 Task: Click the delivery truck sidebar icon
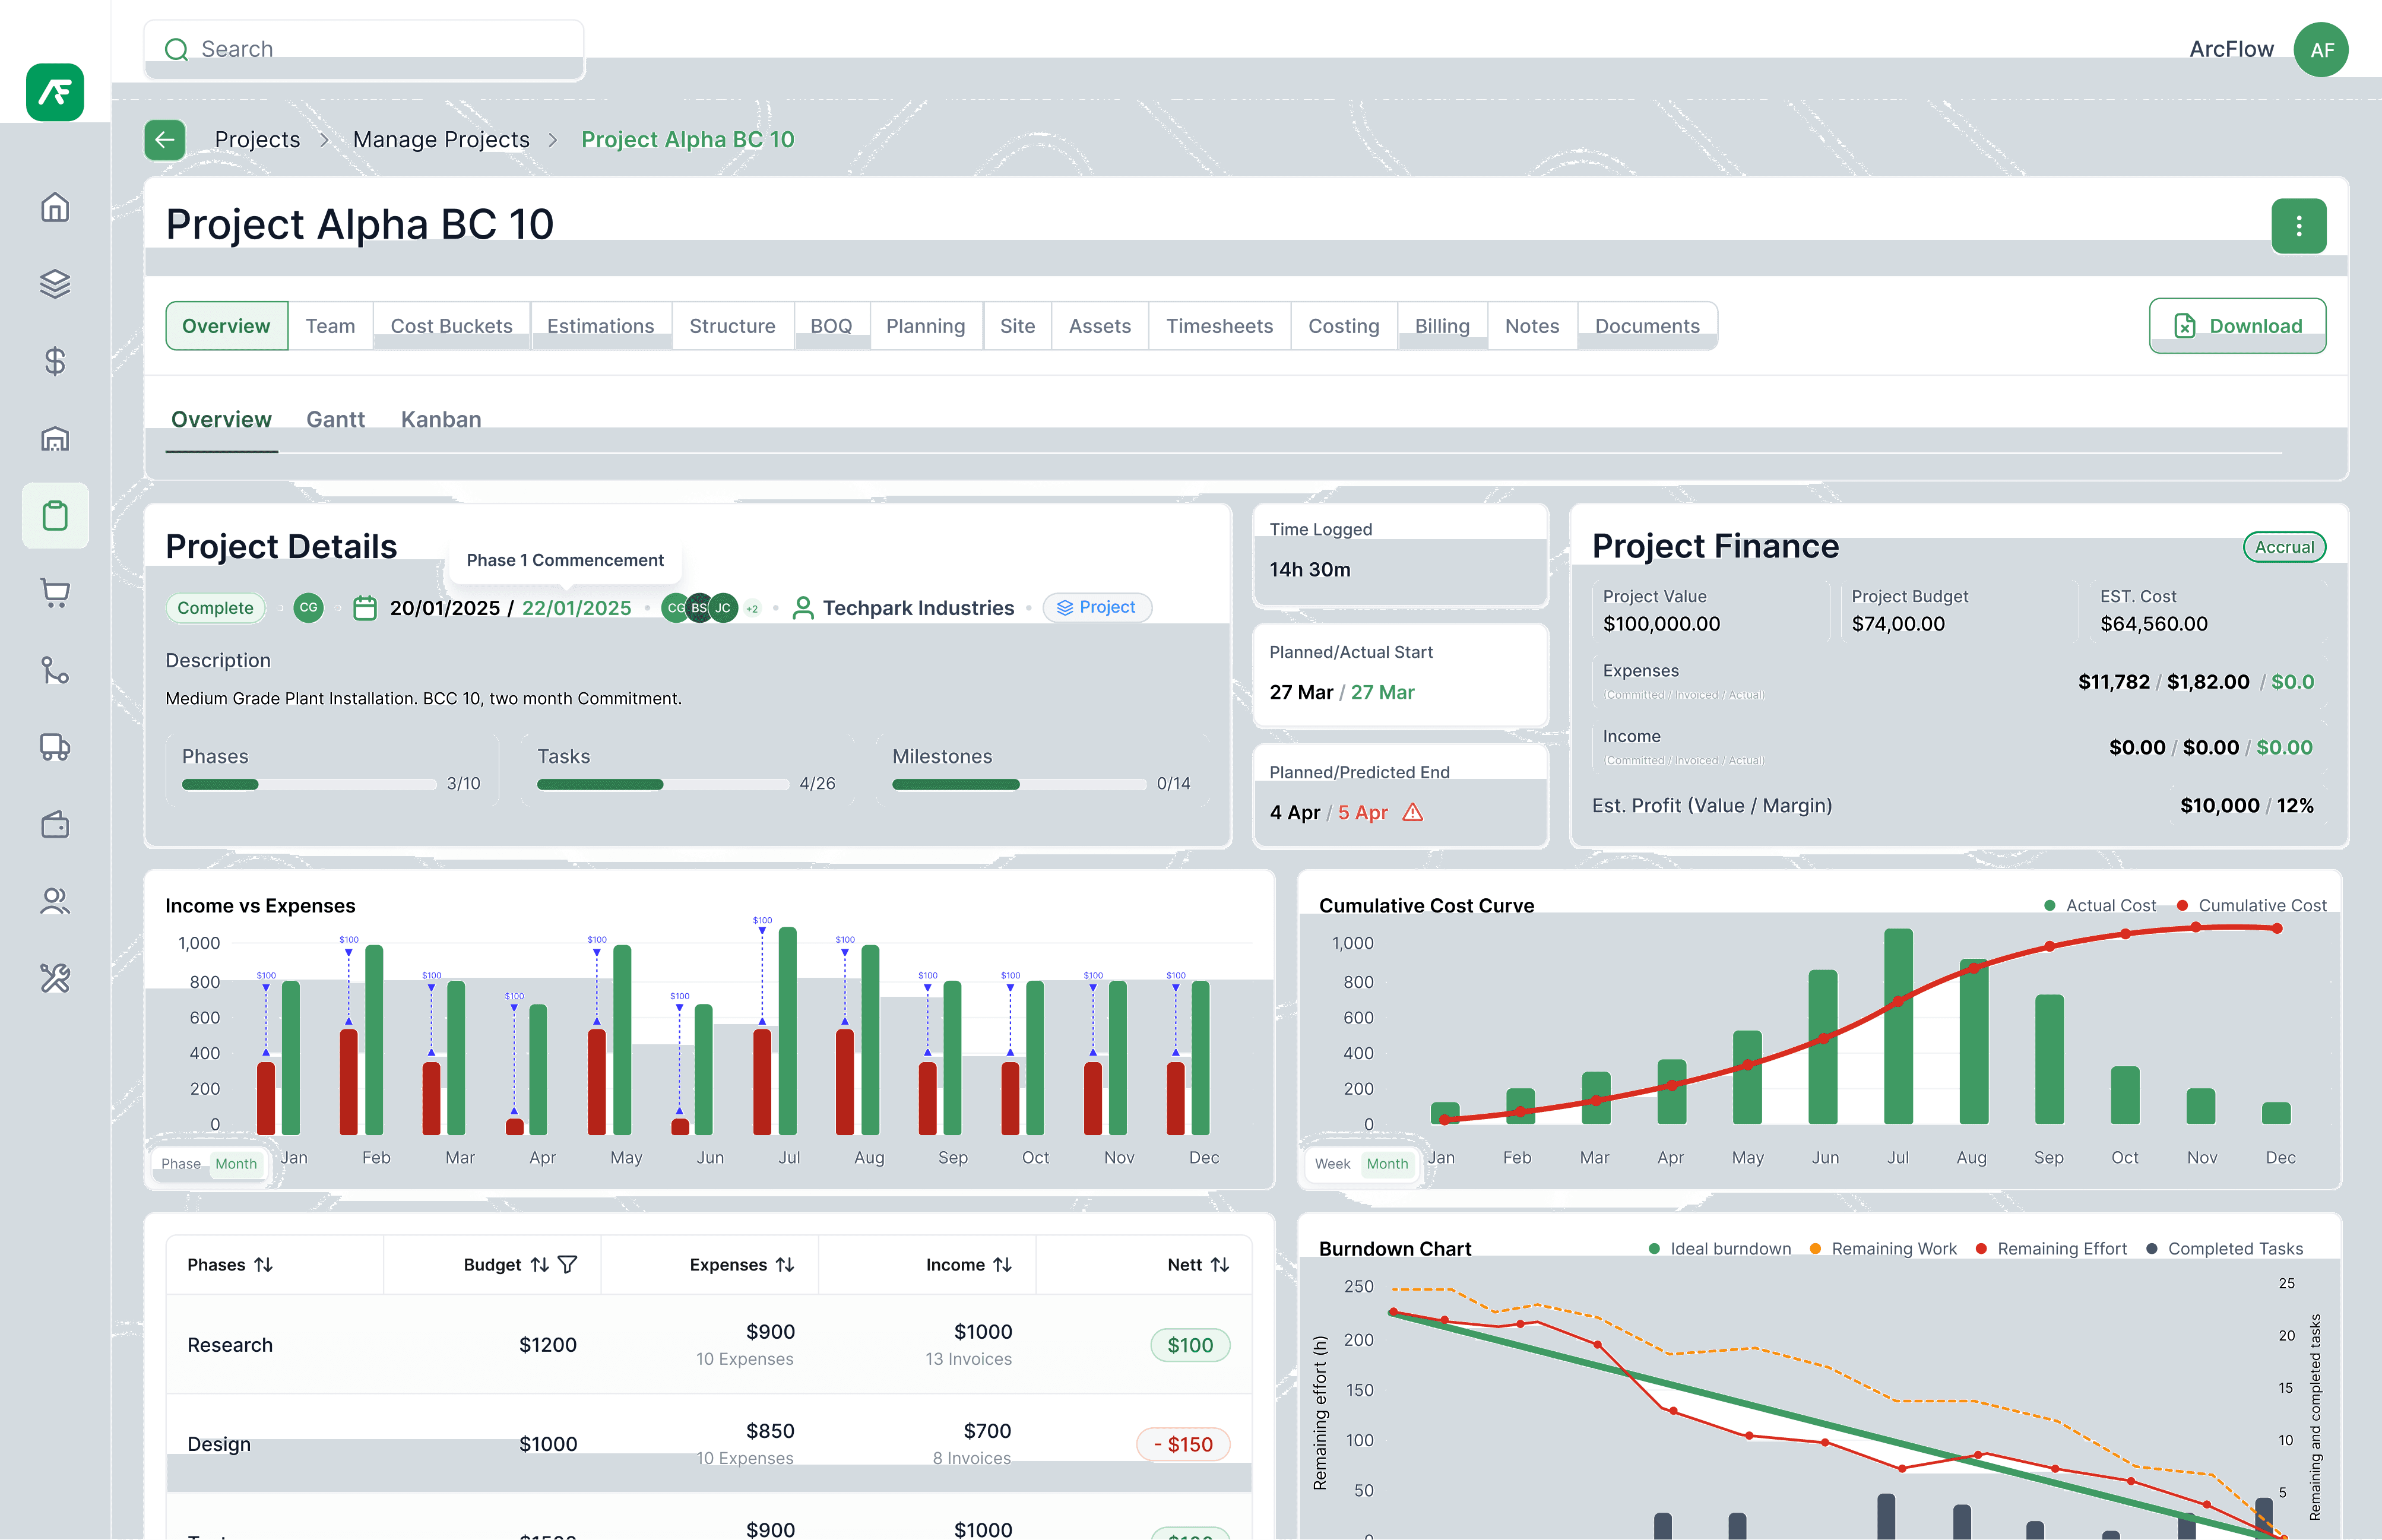point(55,747)
